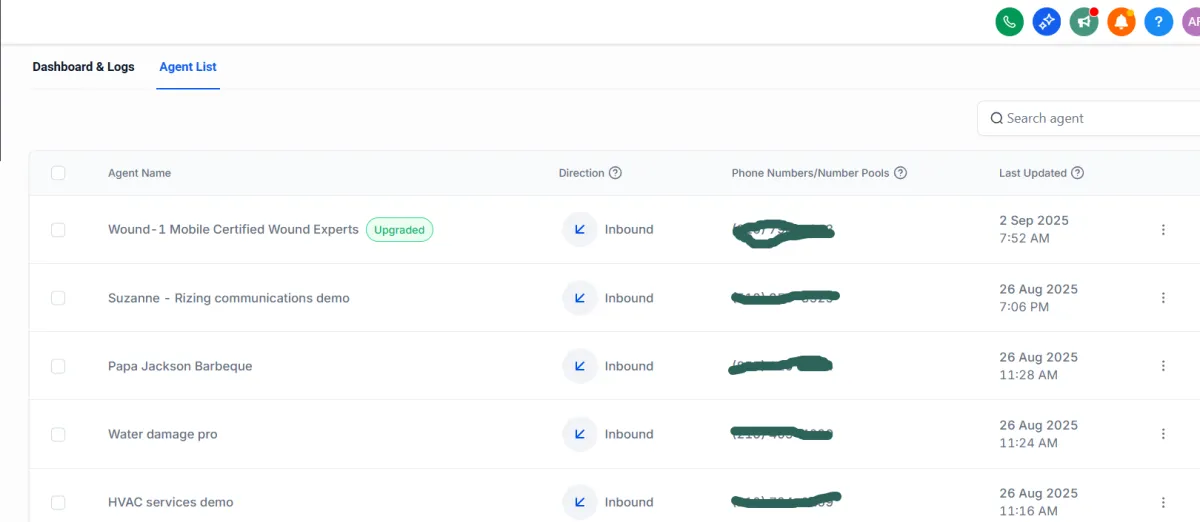1200x522 pixels.
Task: Focus the Search agent input field
Action: (1089, 118)
